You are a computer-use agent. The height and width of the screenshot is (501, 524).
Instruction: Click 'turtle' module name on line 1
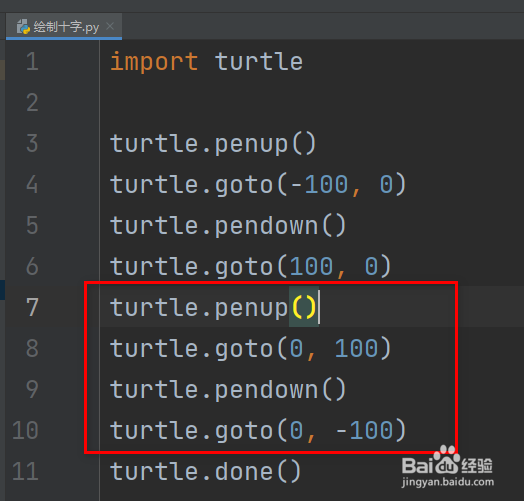(259, 62)
